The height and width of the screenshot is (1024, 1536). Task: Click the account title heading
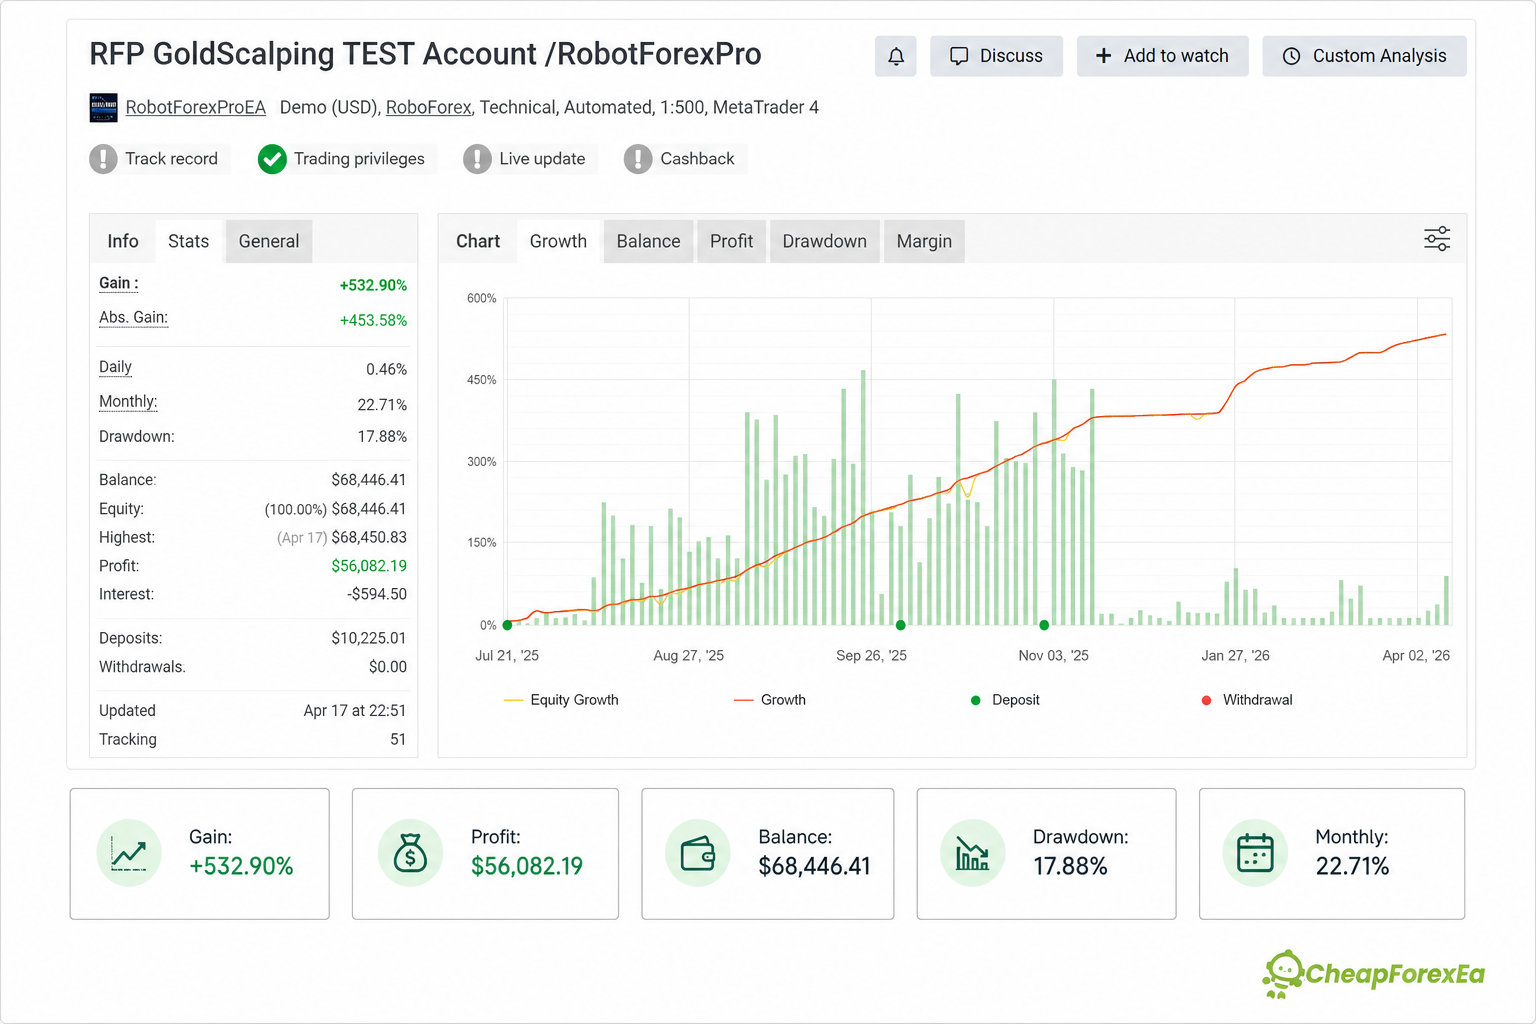[425, 54]
